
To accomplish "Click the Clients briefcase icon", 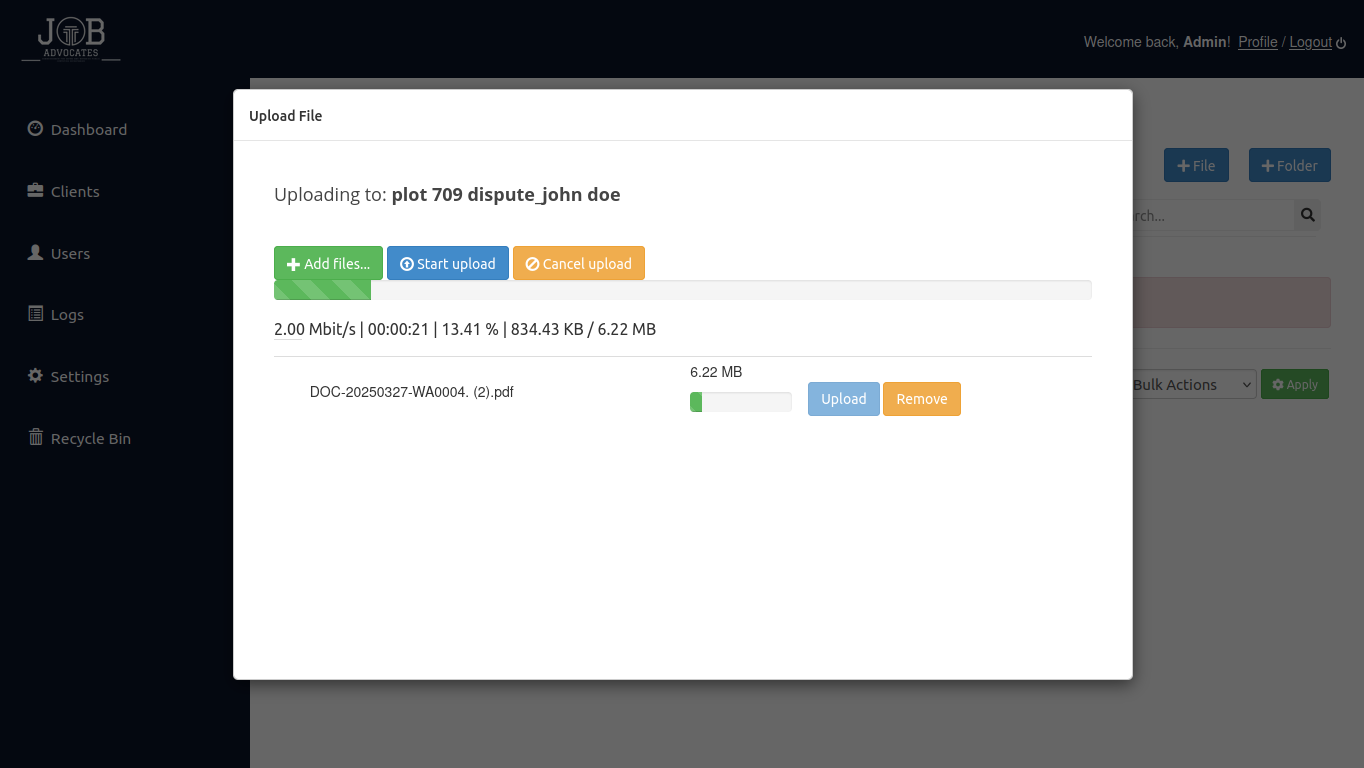I will (x=35, y=191).
